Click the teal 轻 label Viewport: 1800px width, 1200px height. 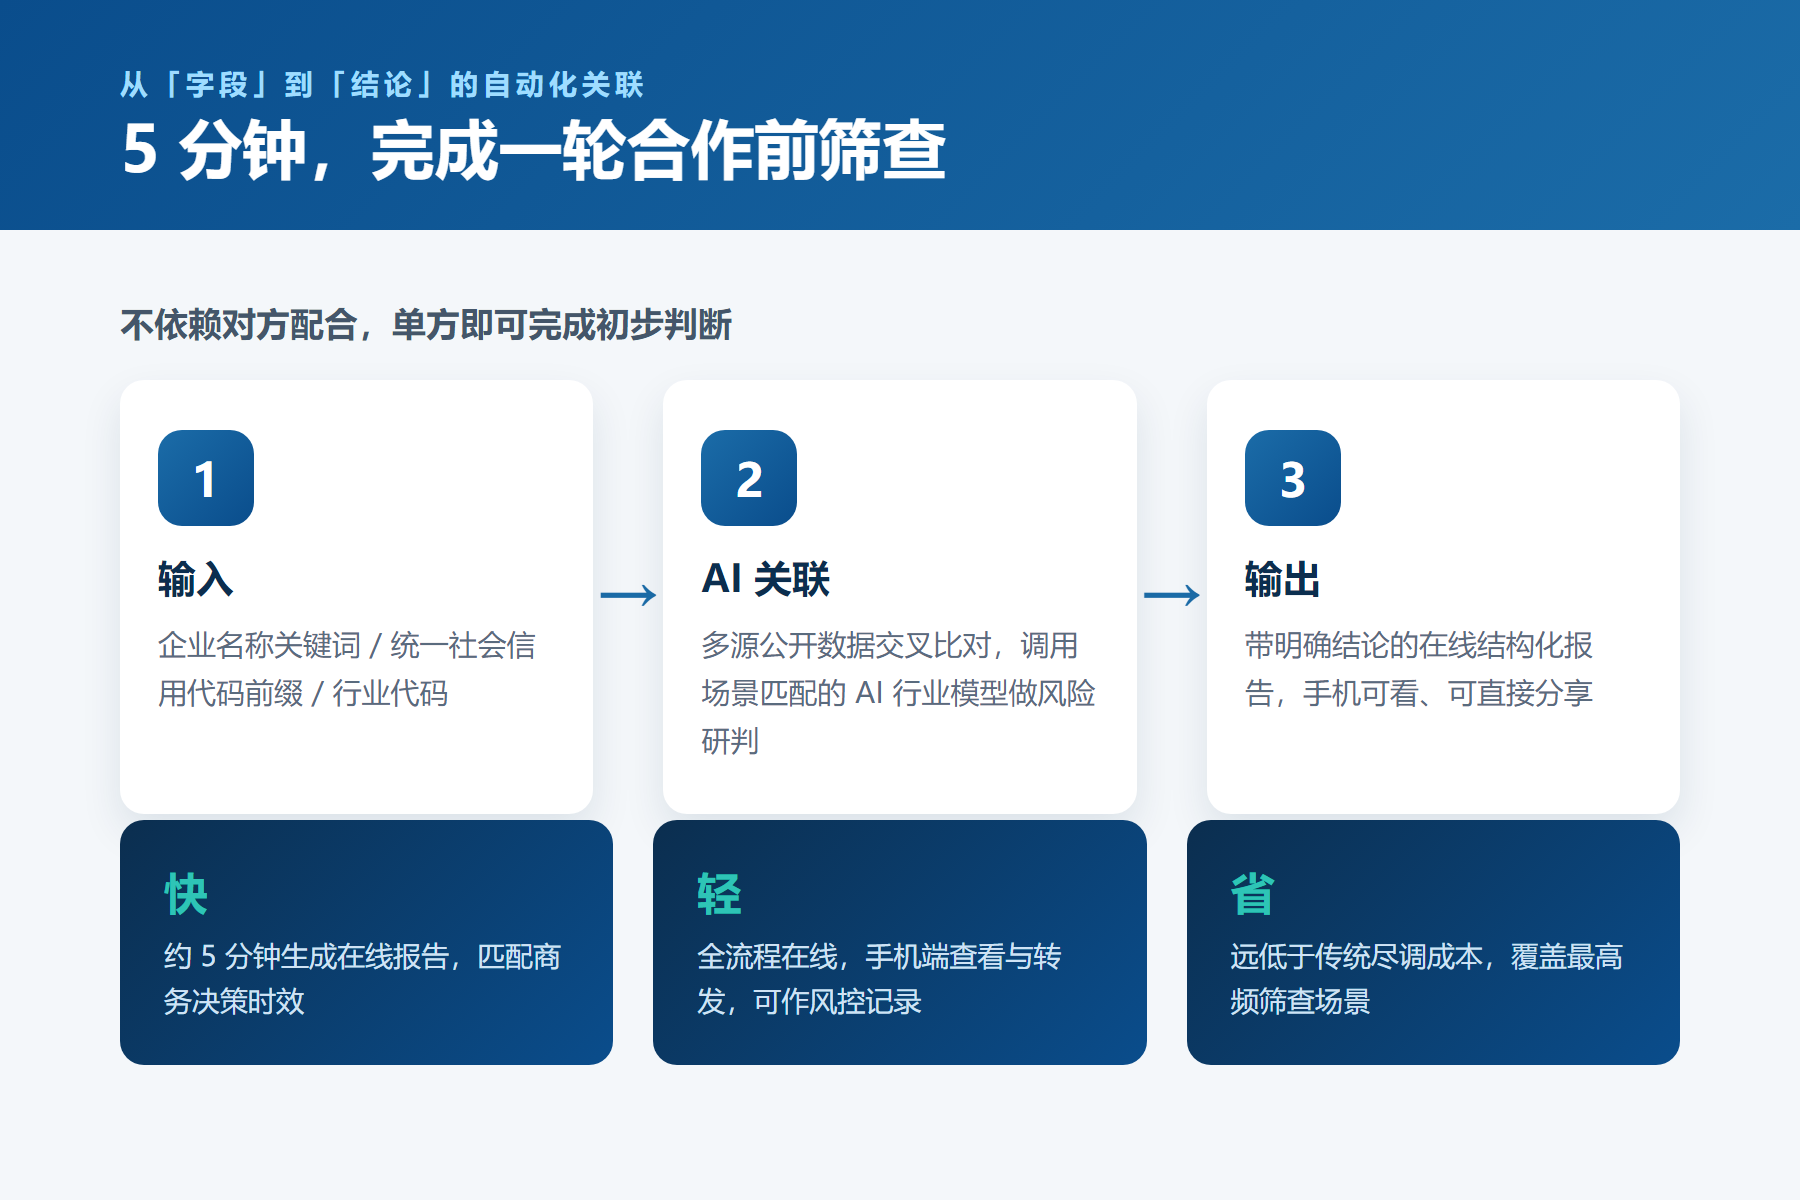pyautogui.click(x=719, y=894)
